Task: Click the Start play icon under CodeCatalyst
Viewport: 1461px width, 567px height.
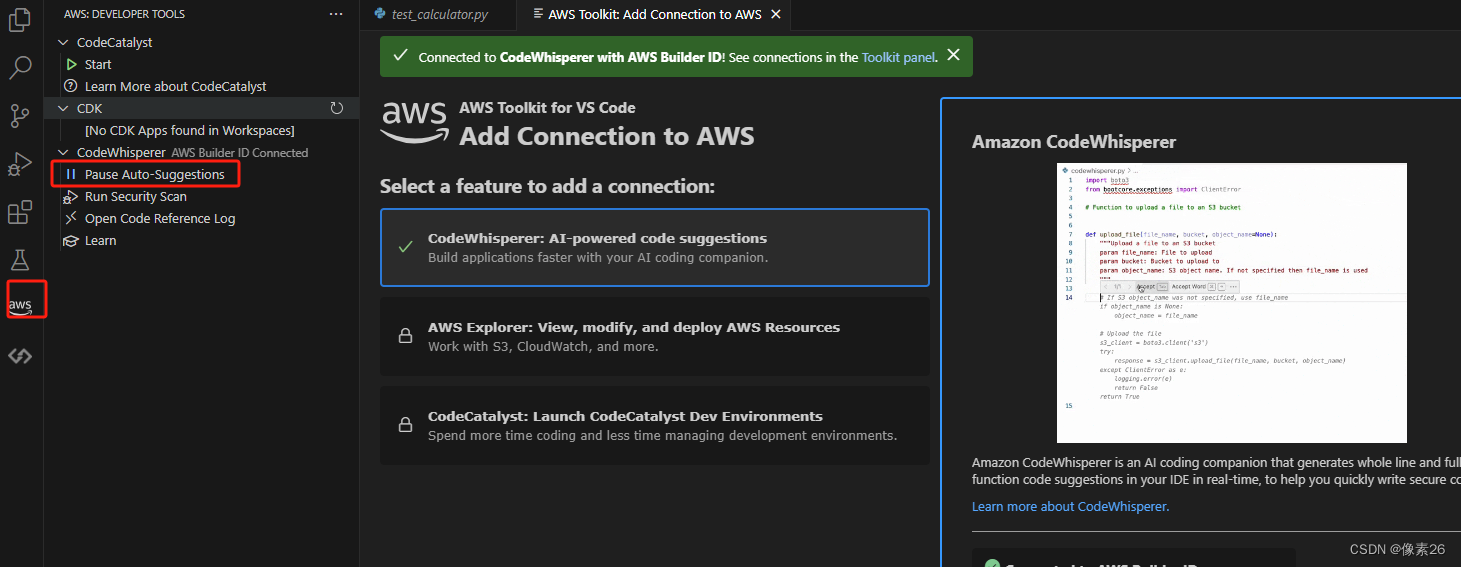Action: click(x=71, y=64)
